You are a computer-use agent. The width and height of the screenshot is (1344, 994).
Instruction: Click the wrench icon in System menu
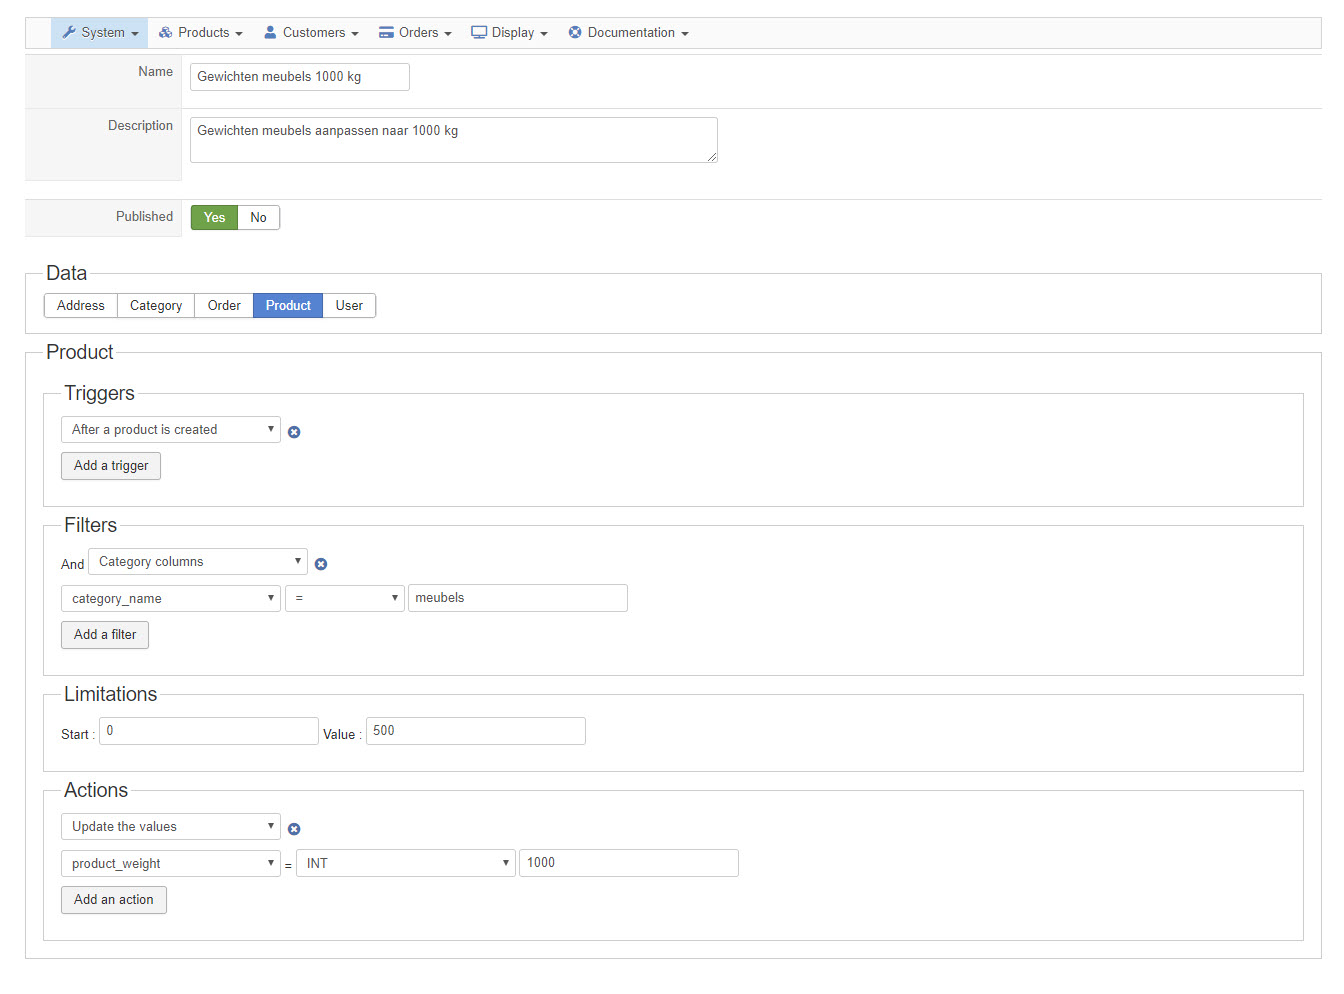click(x=68, y=33)
